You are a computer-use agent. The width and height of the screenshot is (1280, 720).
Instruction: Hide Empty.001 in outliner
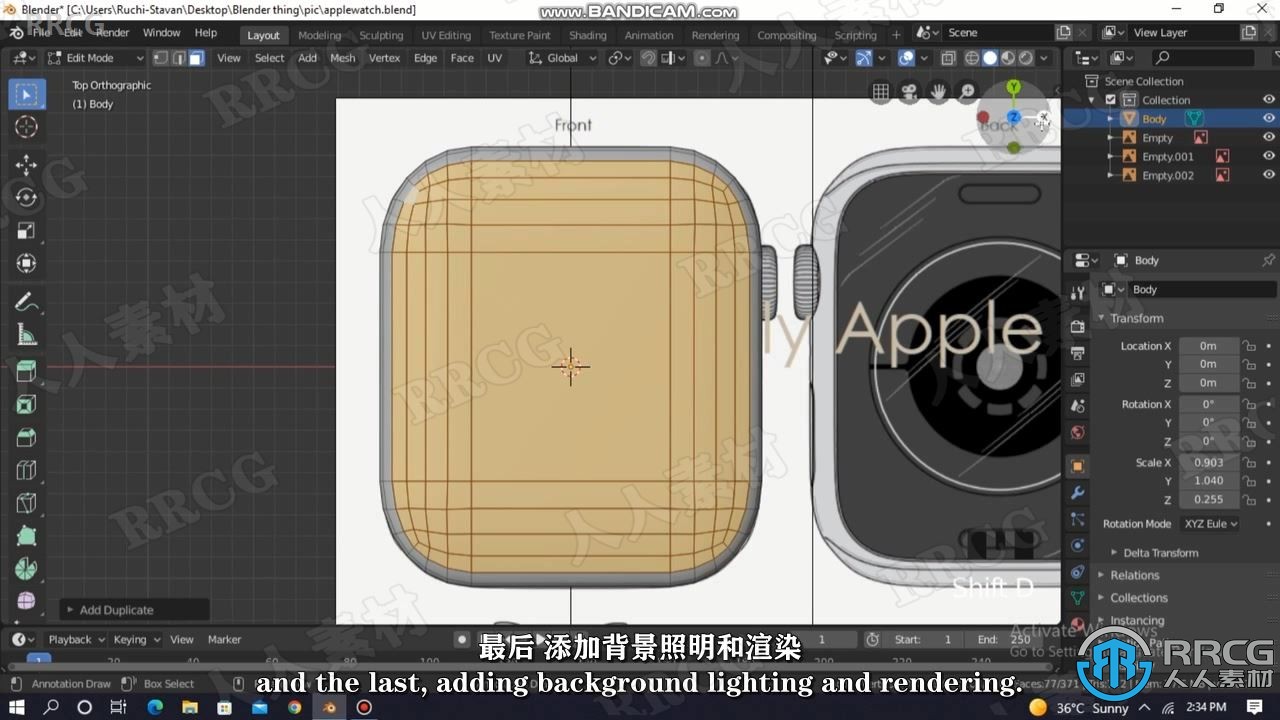[x=1268, y=156]
